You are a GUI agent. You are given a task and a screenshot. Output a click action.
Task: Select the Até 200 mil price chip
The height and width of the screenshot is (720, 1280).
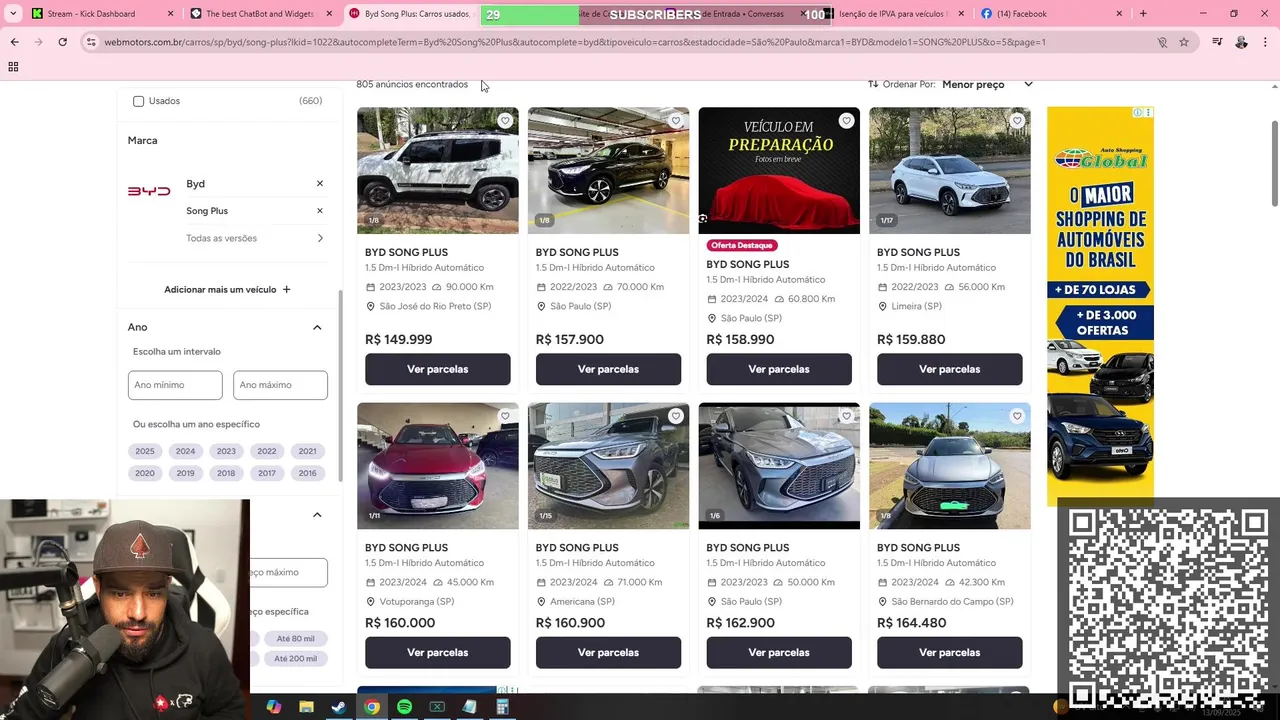click(x=295, y=658)
